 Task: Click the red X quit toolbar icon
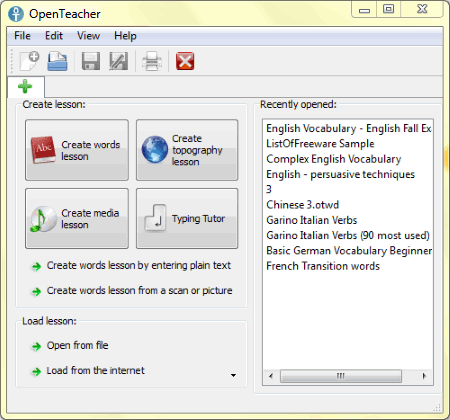point(185,61)
